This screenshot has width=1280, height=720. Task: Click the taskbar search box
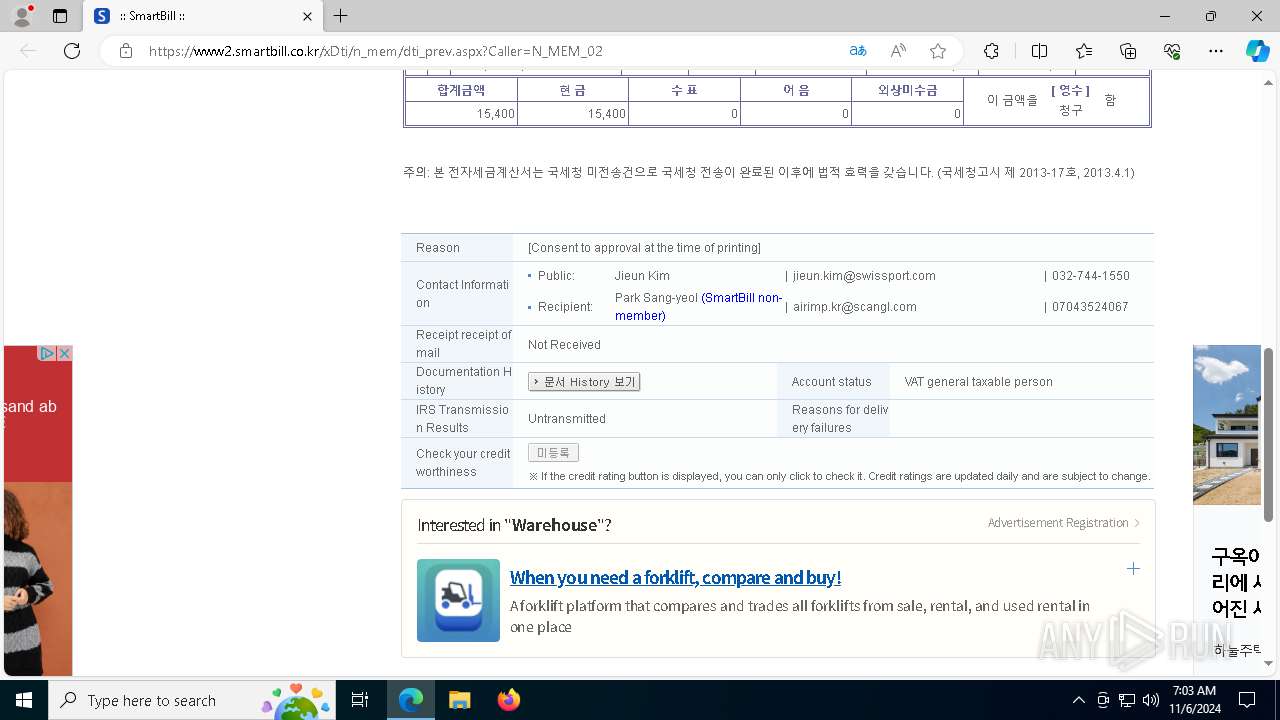(192, 700)
